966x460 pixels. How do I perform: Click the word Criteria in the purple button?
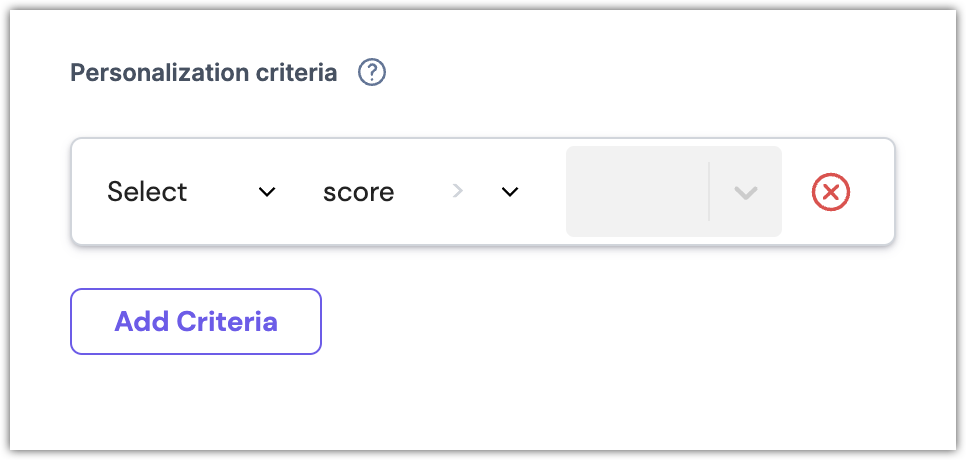[x=227, y=322]
